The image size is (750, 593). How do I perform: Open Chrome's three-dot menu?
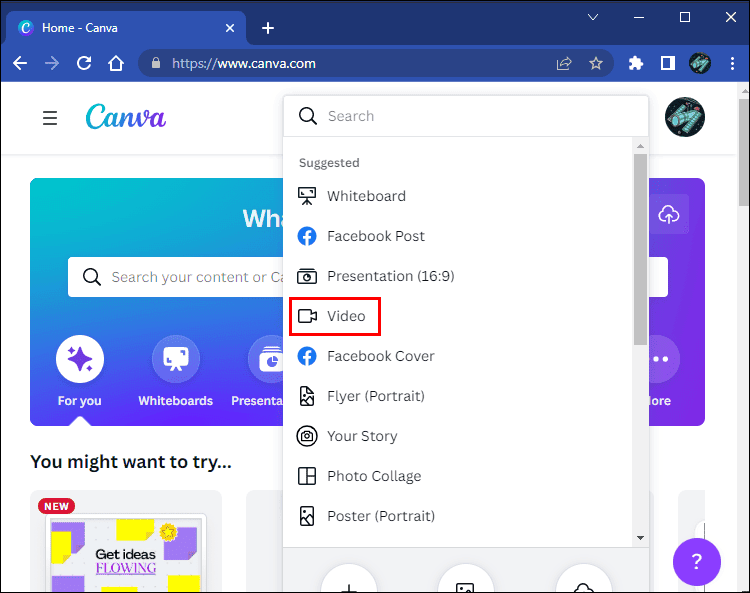click(x=732, y=63)
